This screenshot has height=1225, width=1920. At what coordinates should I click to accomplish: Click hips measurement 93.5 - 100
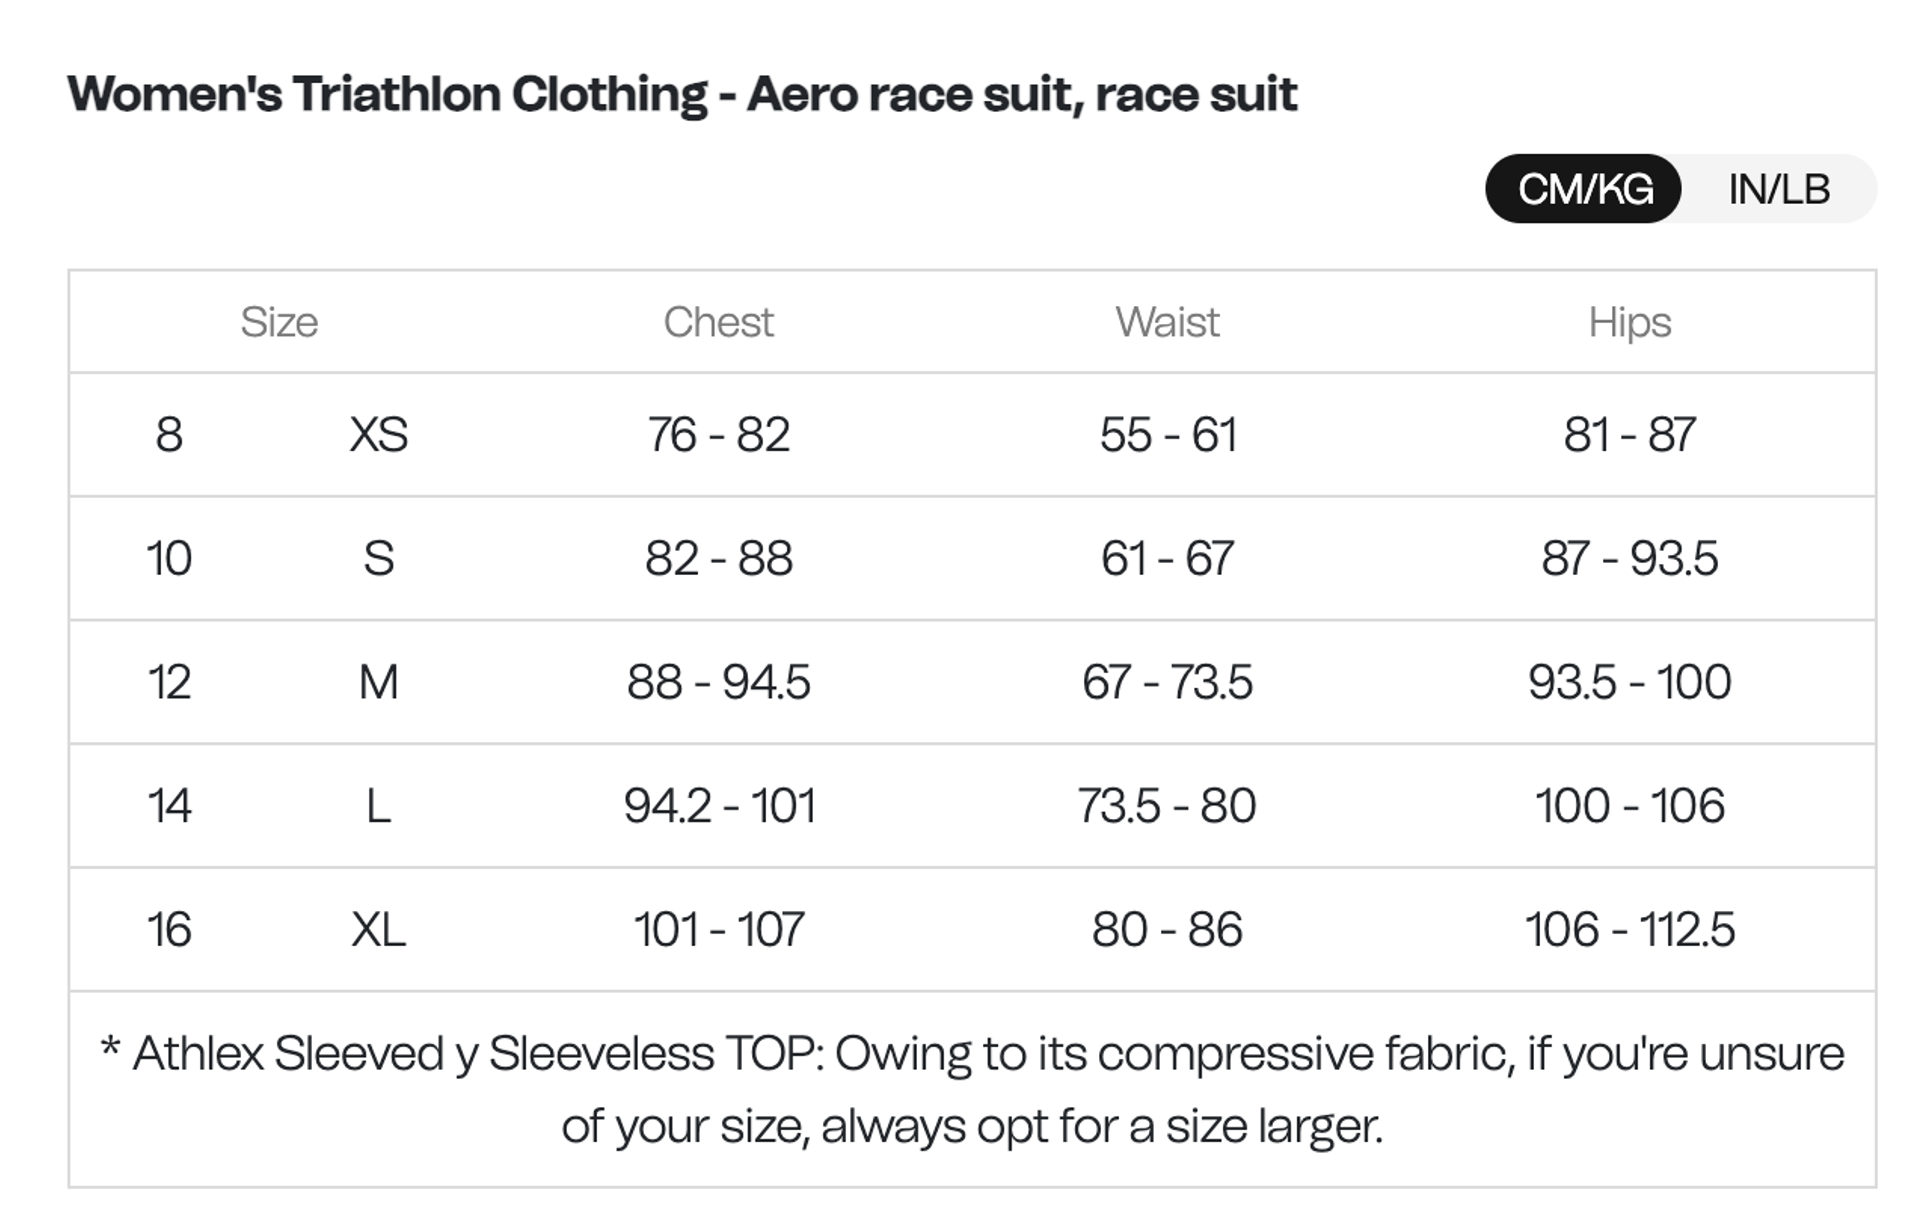point(1629,682)
